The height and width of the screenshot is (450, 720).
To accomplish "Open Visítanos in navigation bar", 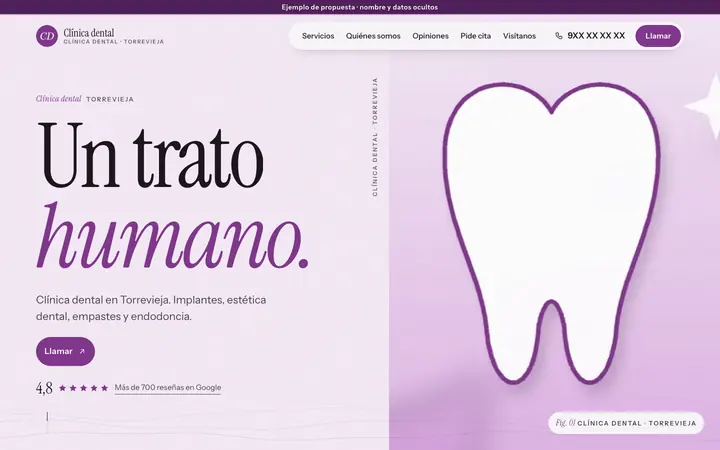I will 519,36.
